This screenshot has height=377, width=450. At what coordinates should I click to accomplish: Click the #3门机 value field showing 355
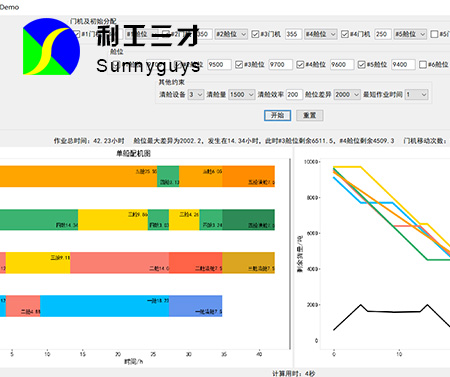(293, 34)
